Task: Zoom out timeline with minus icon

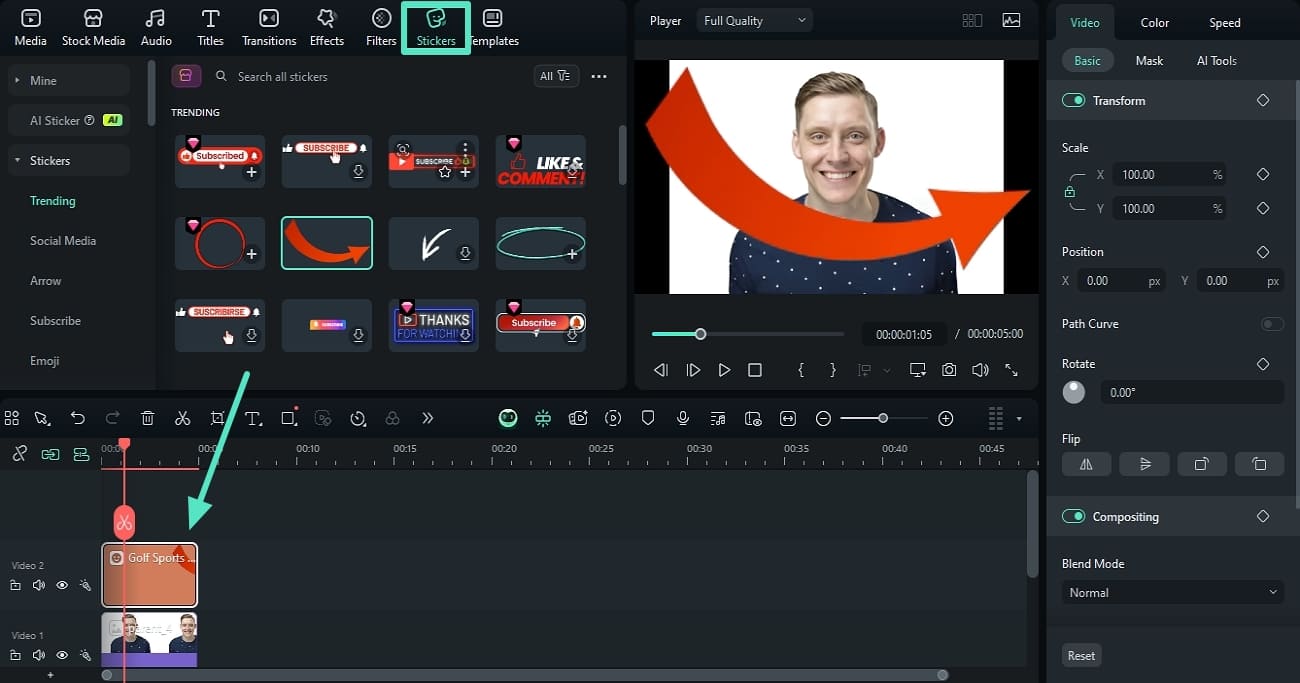Action: tap(823, 418)
